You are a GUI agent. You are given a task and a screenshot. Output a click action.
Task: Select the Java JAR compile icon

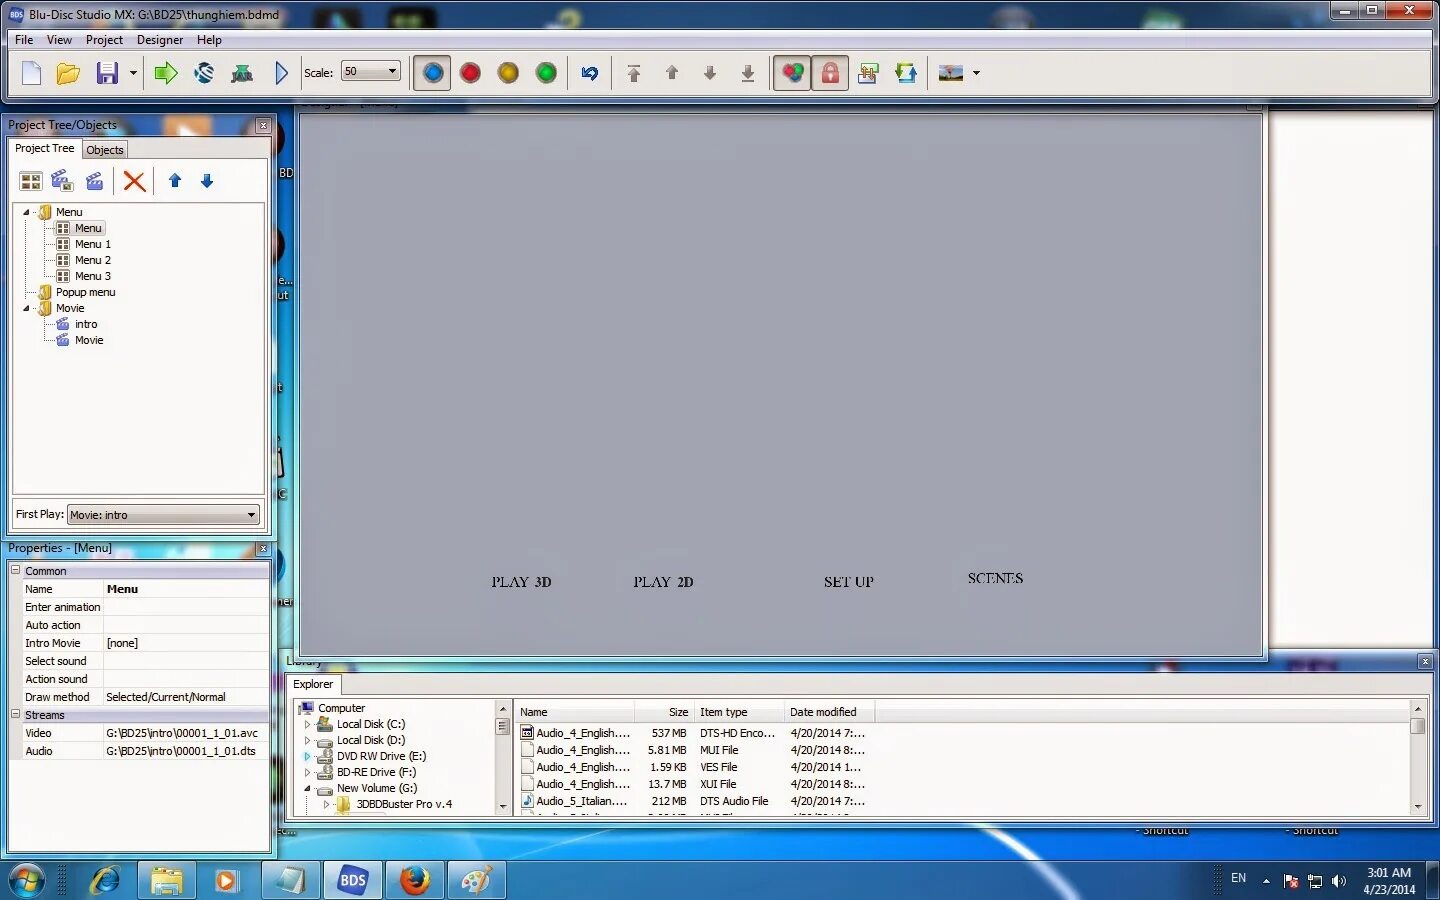pyautogui.click(x=242, y=72)
